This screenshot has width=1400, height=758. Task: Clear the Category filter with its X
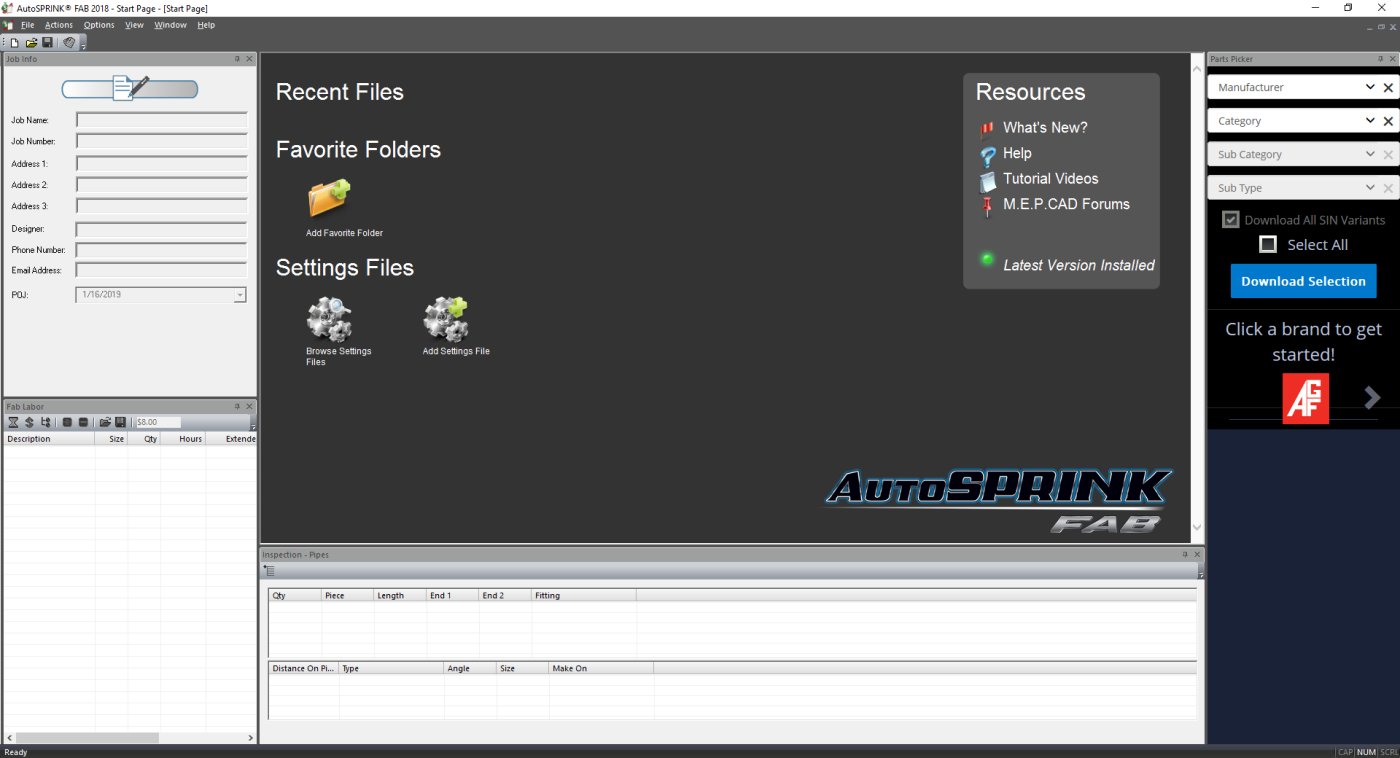pyautogui.click(x=1388, y=121)
